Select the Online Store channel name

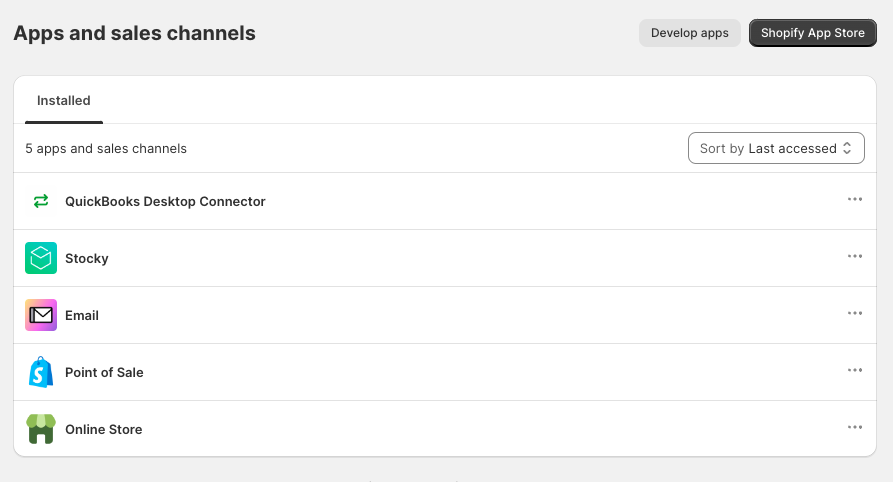point(104,429)
